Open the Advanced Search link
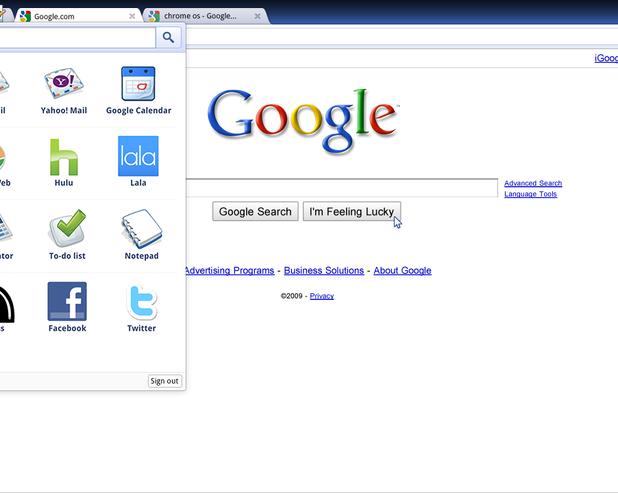This screenshot has width=618, height=493. 533,183
